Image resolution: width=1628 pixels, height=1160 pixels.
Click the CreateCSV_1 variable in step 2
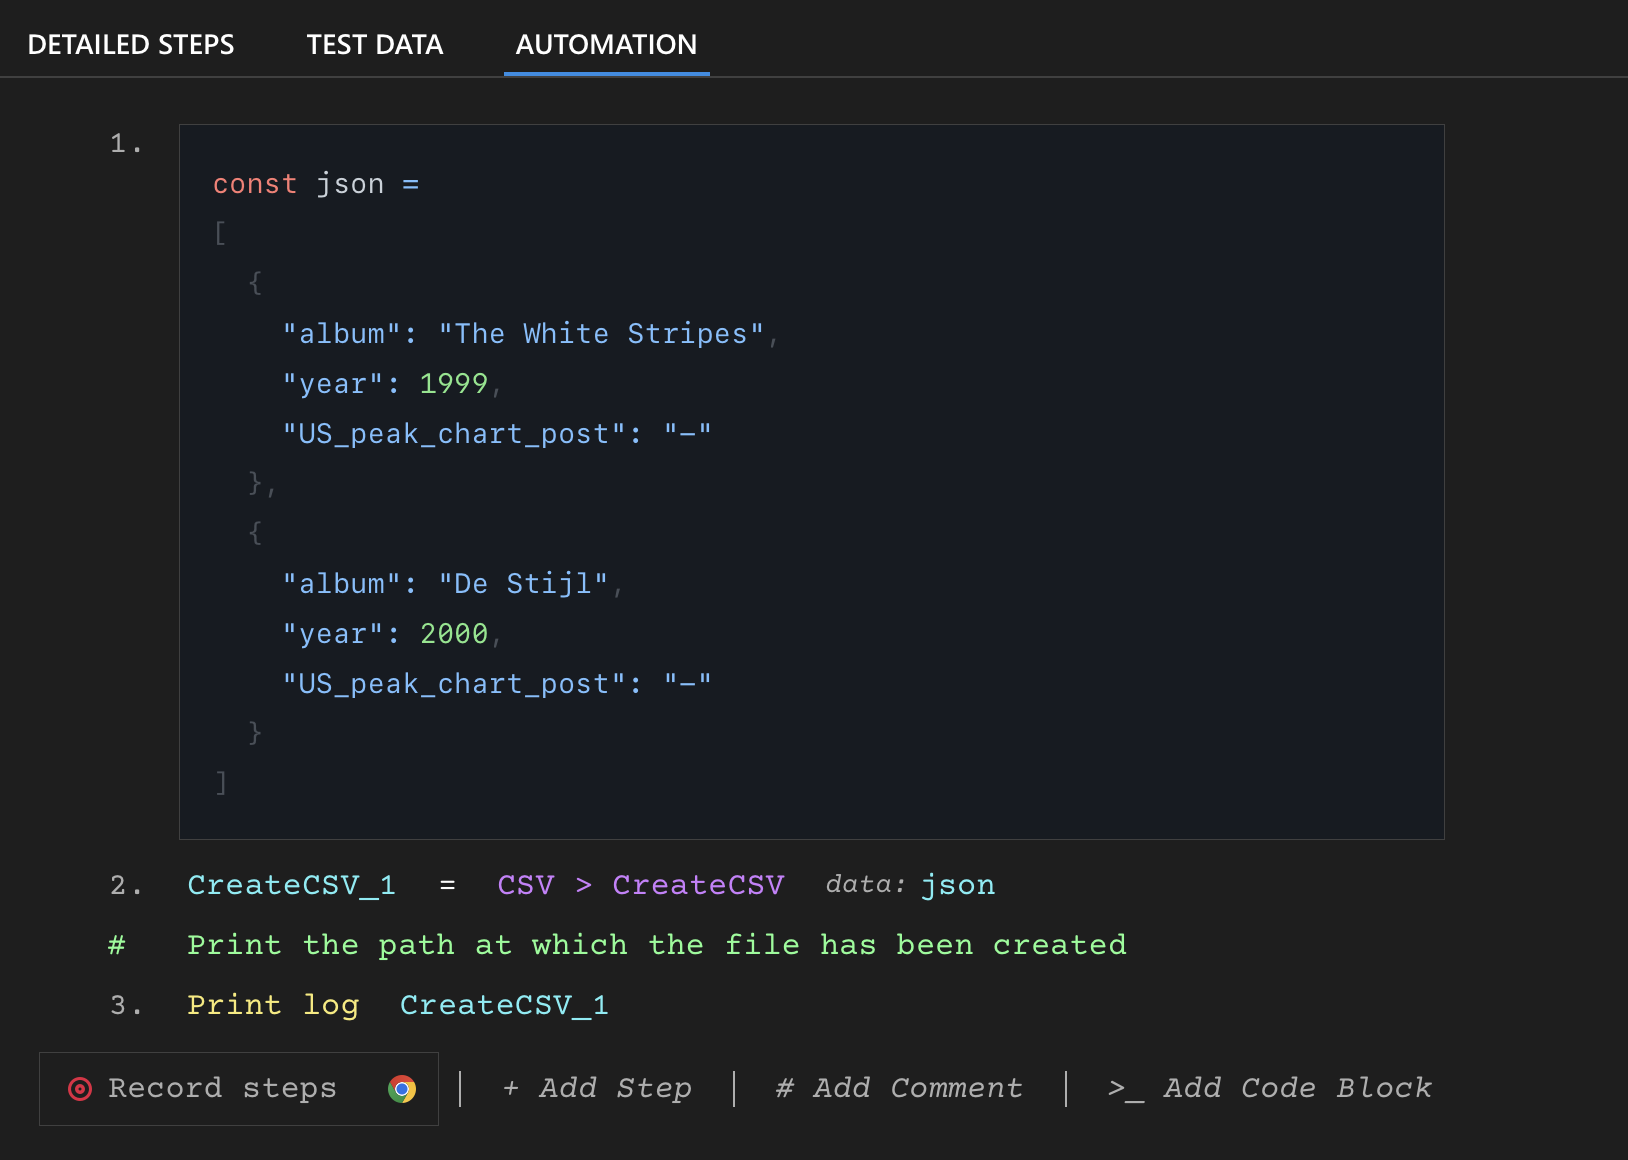(291, 884)
